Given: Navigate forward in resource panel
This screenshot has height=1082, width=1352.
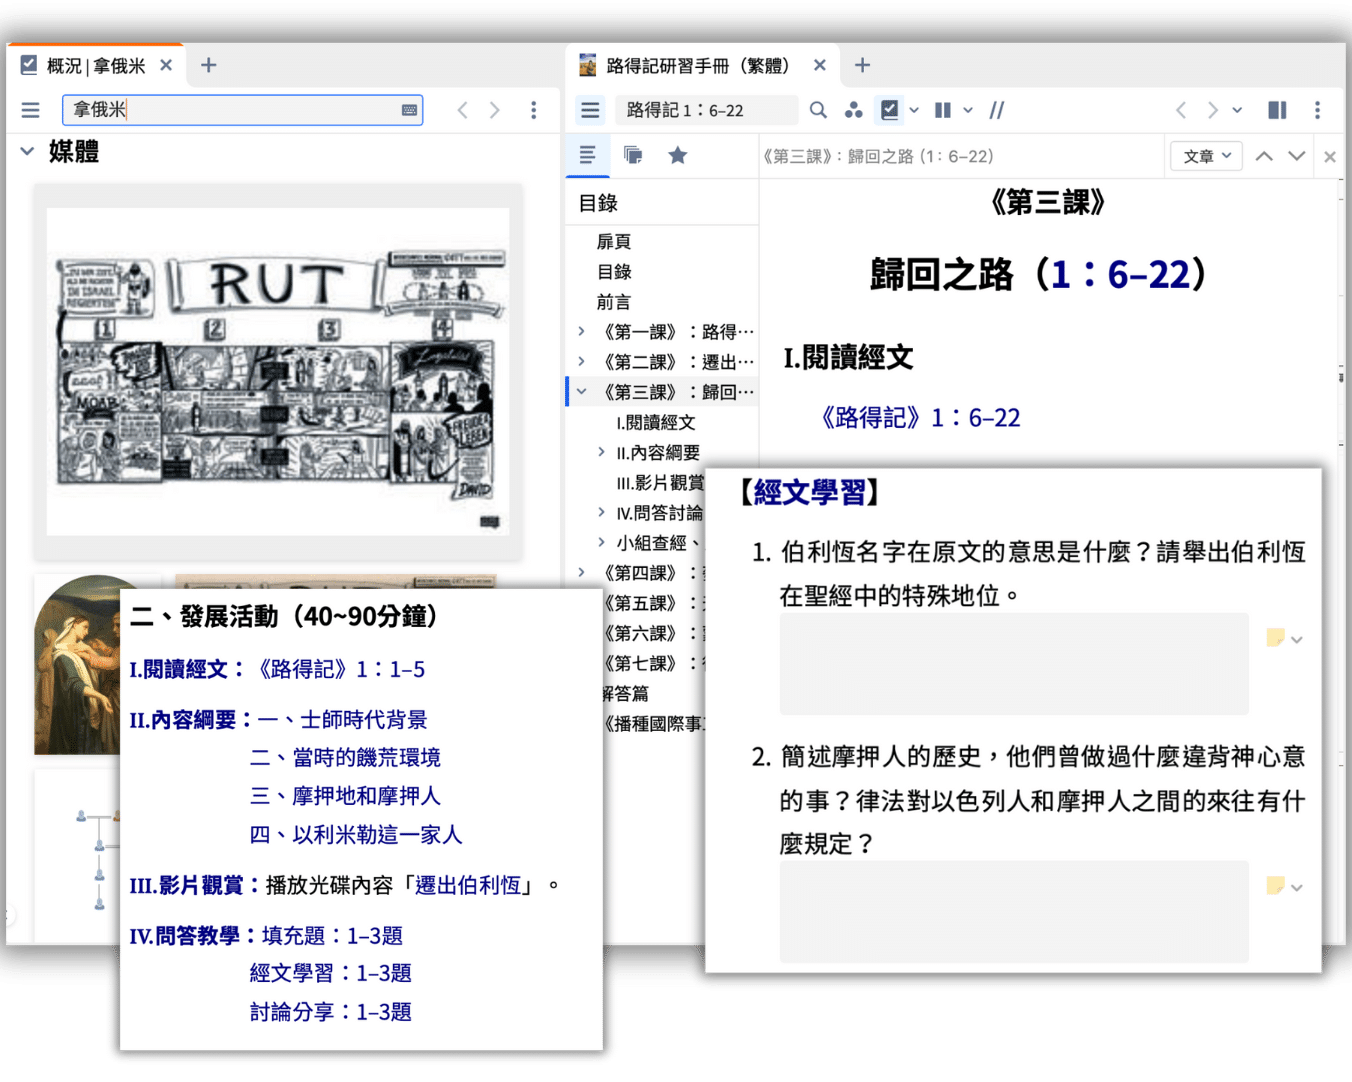Looking at the screenshot, I should point(1212,110).
